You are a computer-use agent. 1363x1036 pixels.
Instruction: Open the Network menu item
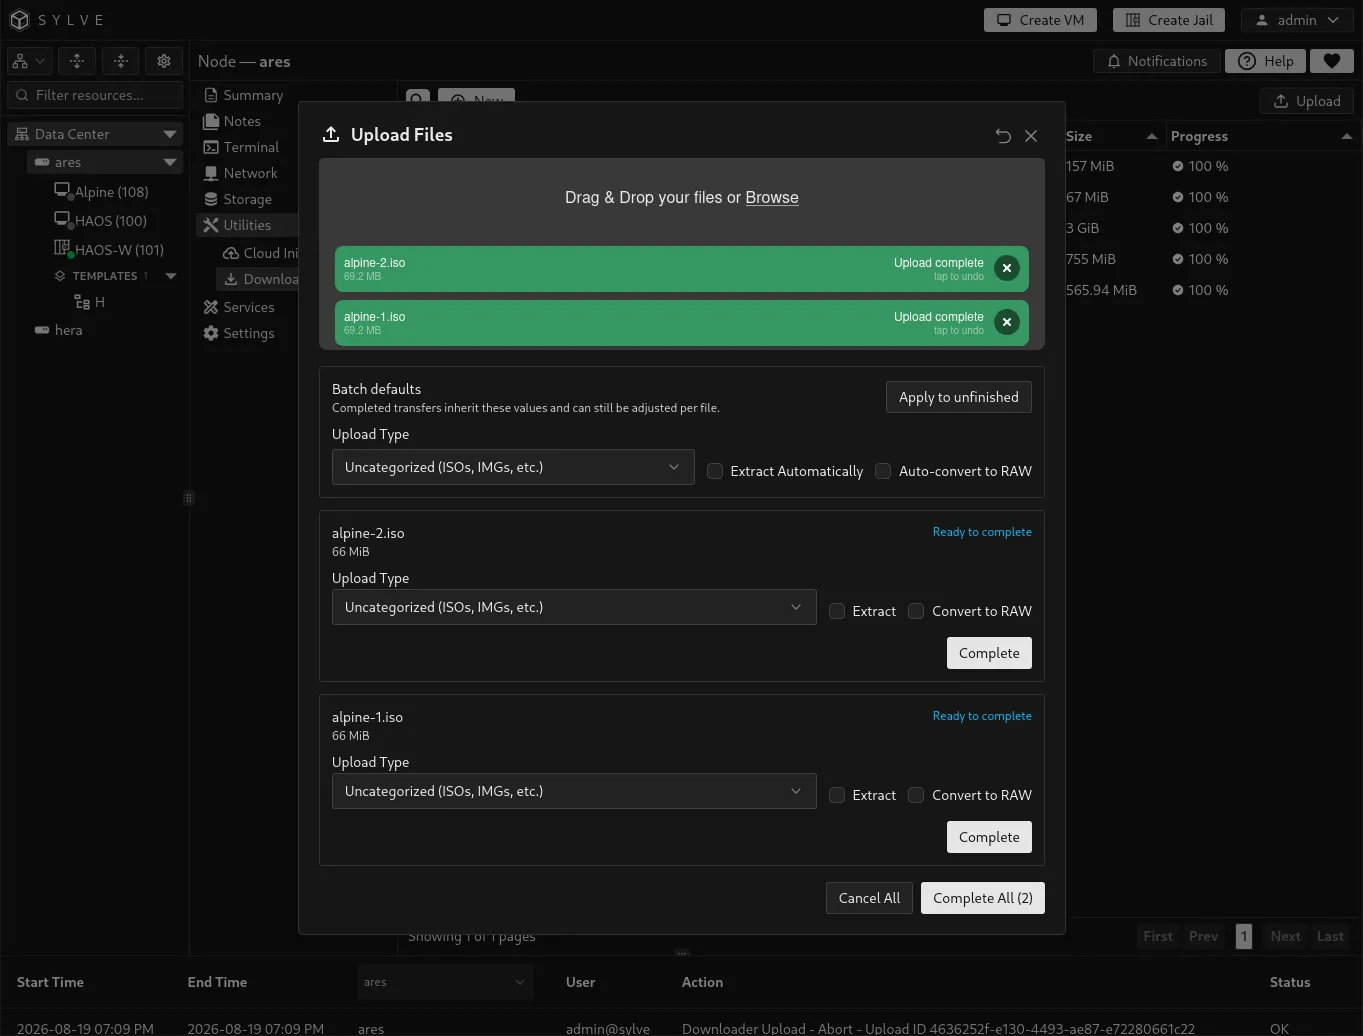coord(241,173)
